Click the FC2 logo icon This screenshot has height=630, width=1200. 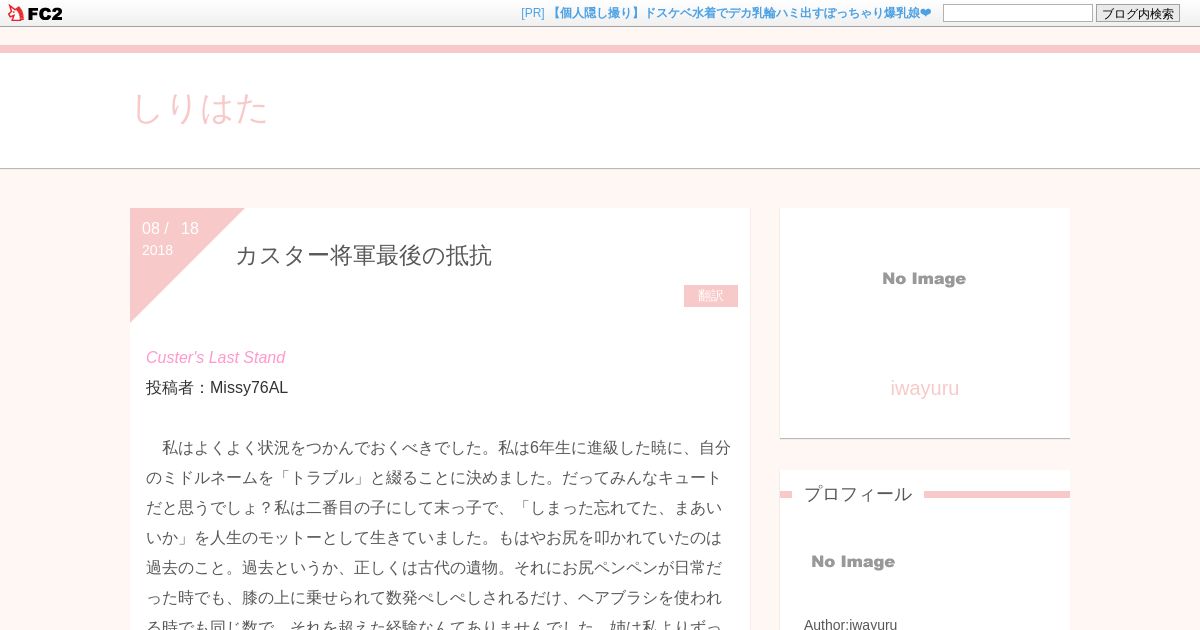point(35,13)
